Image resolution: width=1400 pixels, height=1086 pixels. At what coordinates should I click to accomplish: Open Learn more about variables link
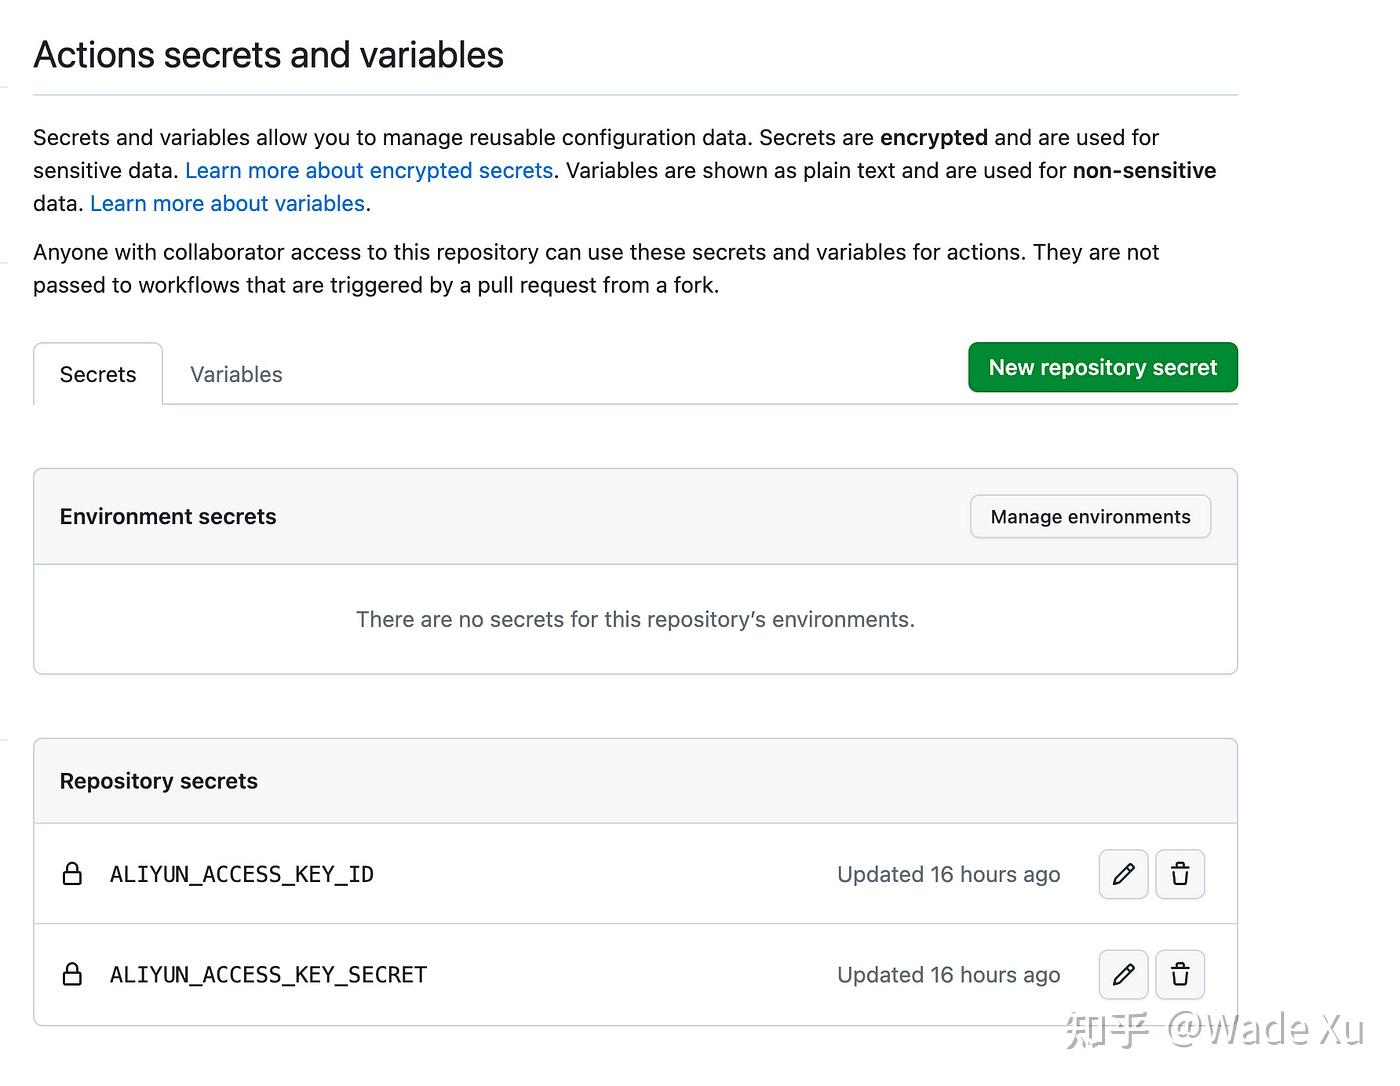point(227,203)
